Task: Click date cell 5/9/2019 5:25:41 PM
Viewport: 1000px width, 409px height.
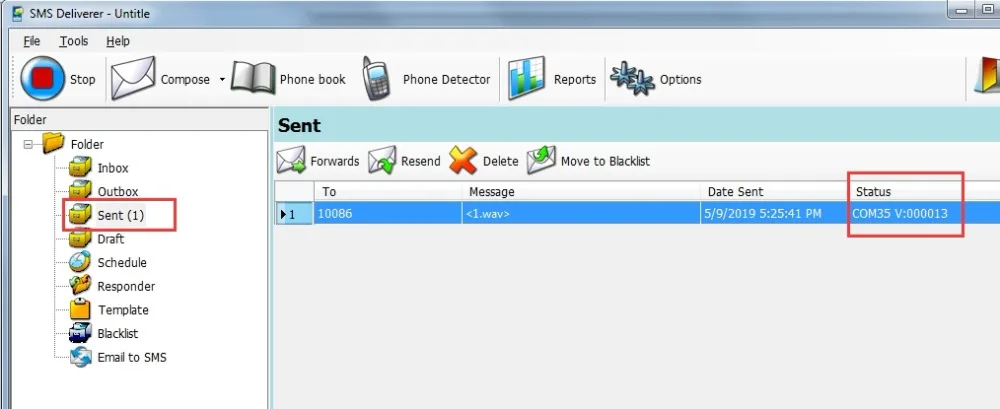Action: (x=775, y=214)
